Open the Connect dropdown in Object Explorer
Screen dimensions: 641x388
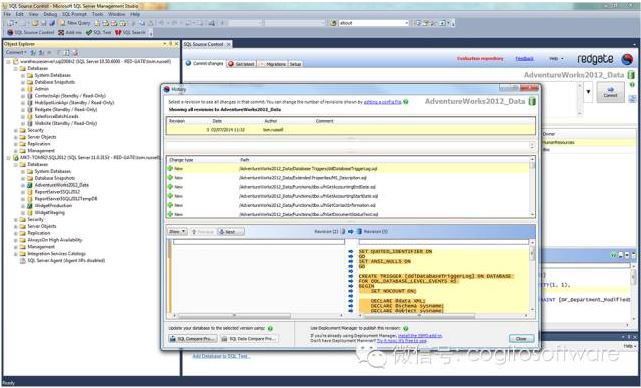coord(16,53)
